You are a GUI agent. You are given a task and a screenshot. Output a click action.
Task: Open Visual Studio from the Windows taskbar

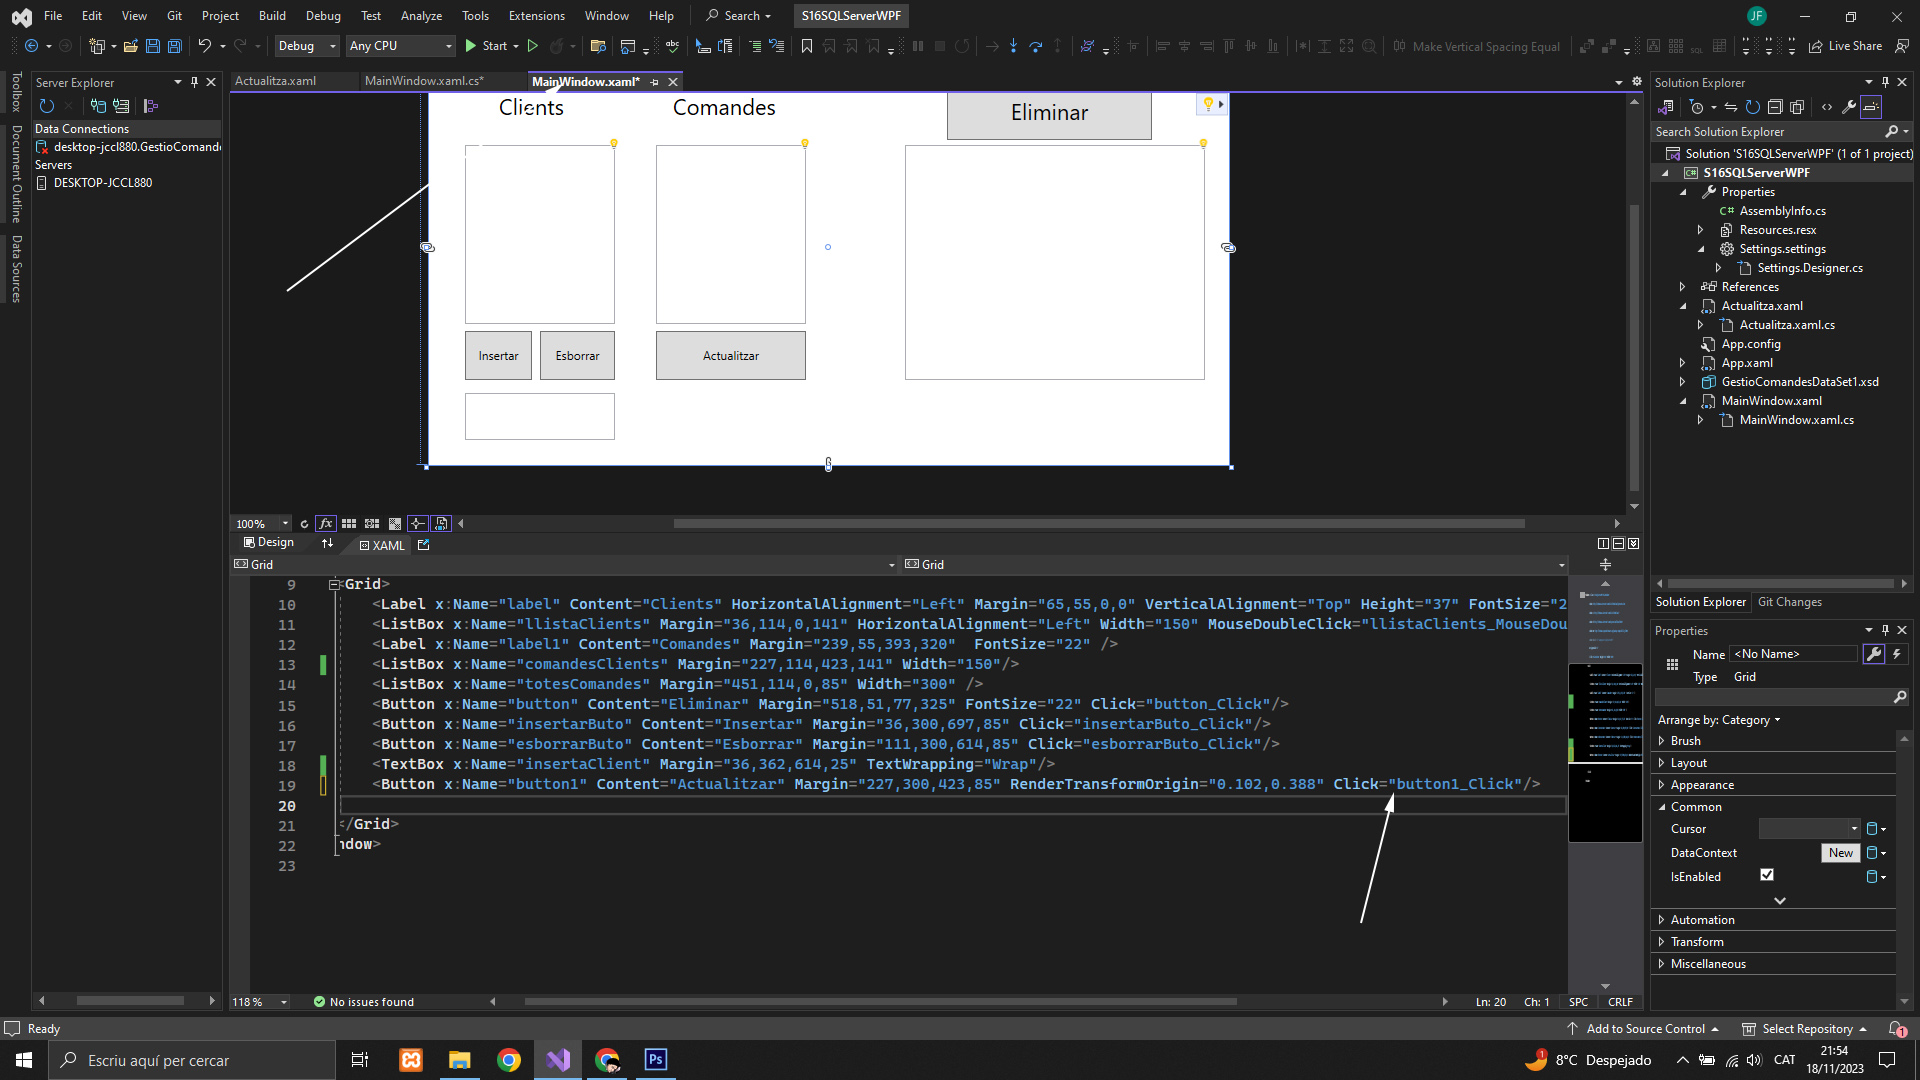point(558,1060)
